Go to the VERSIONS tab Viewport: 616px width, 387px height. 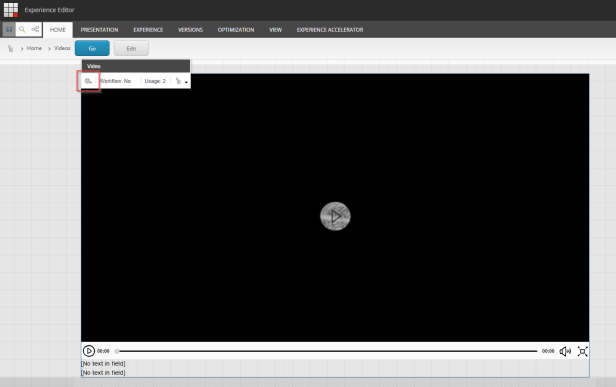pos(190,30)
